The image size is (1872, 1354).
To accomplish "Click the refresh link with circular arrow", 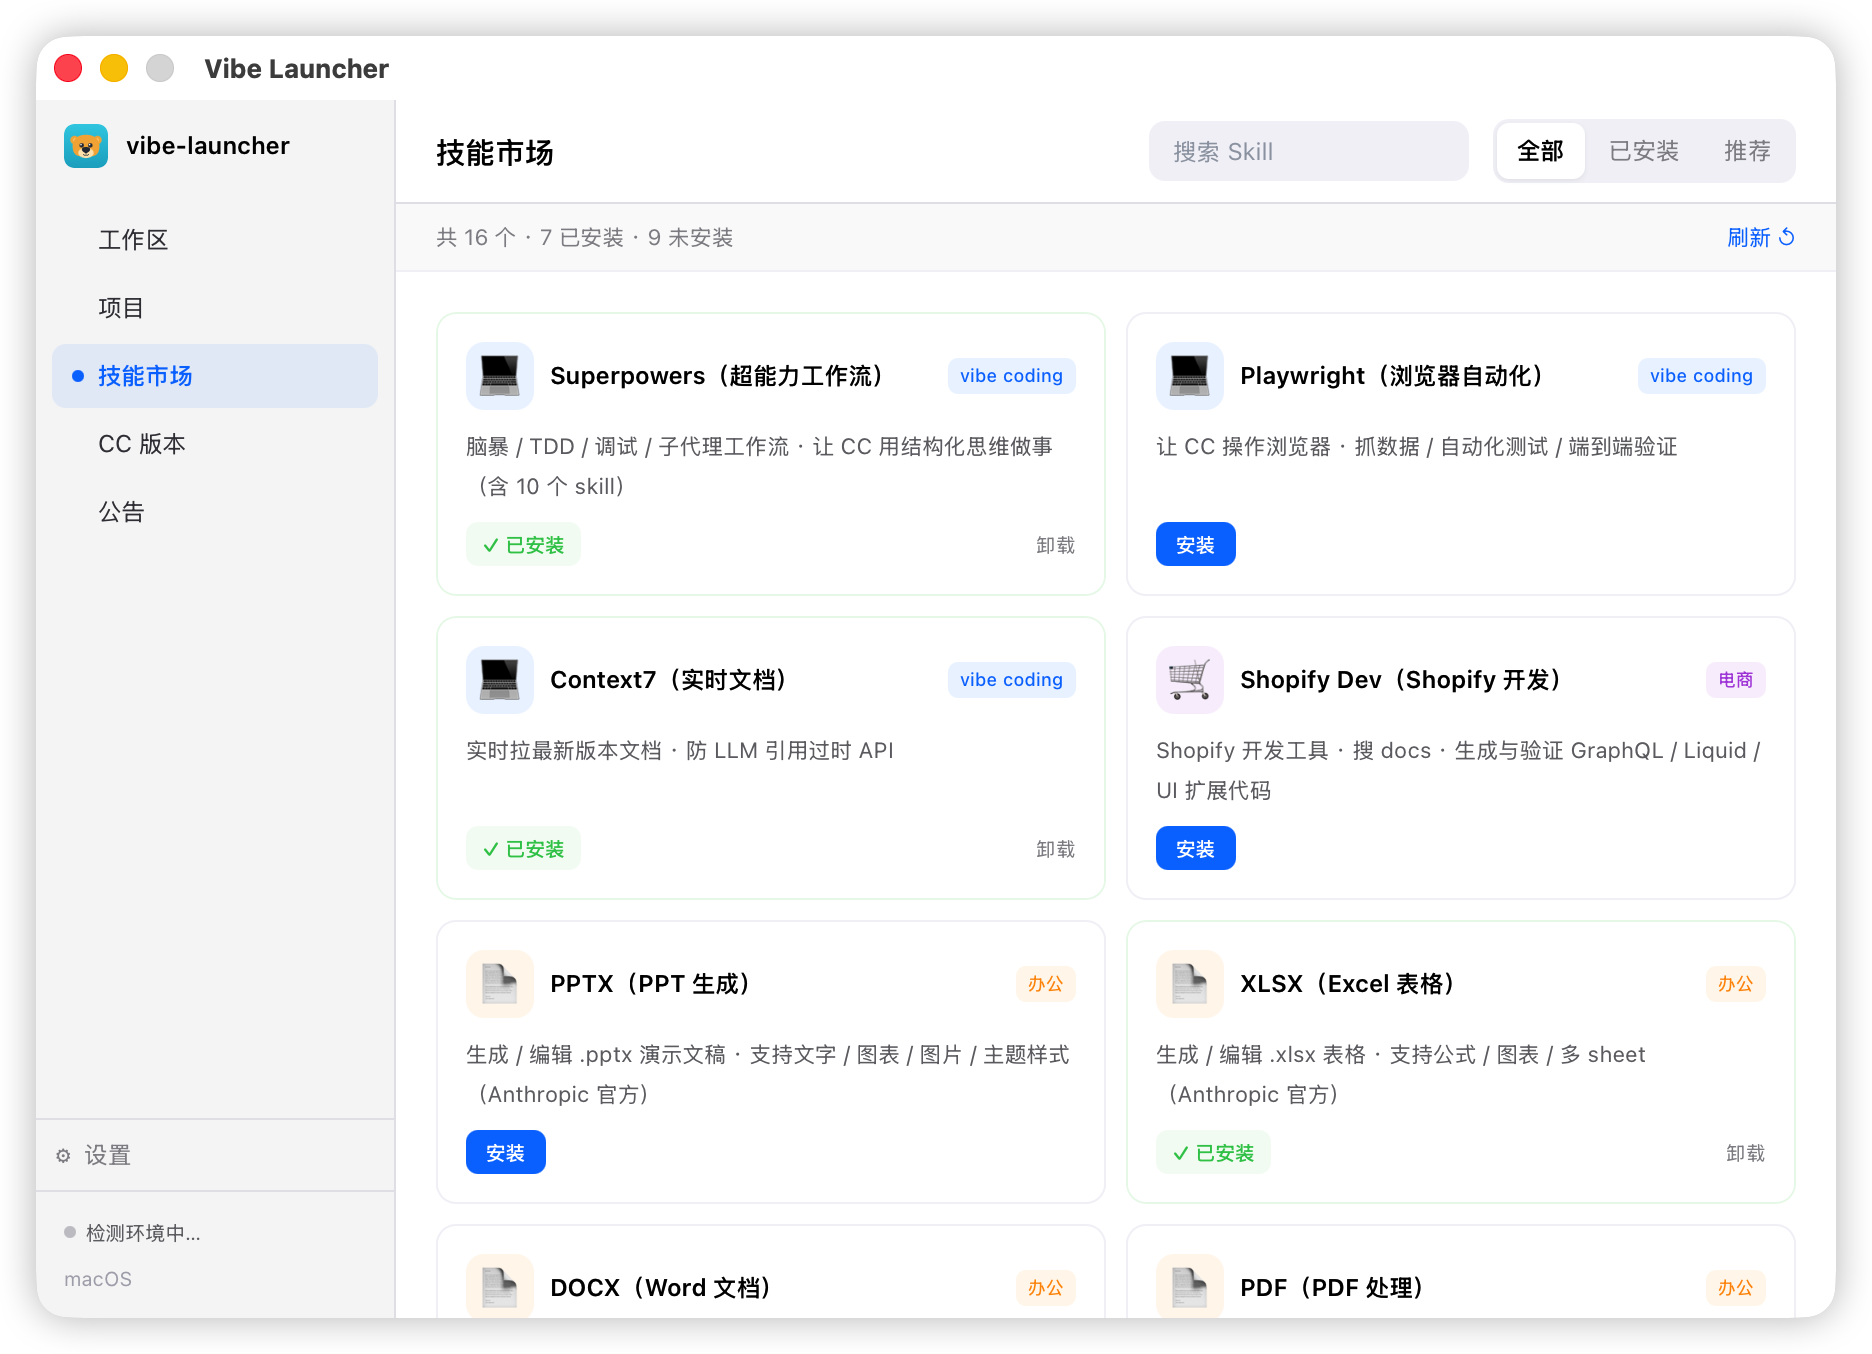I will 1761,238.
